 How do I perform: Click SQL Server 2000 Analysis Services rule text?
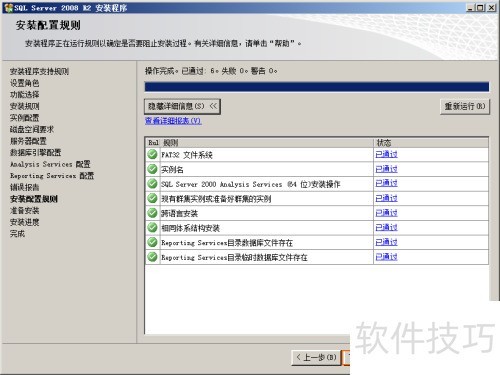pos(251,184)
